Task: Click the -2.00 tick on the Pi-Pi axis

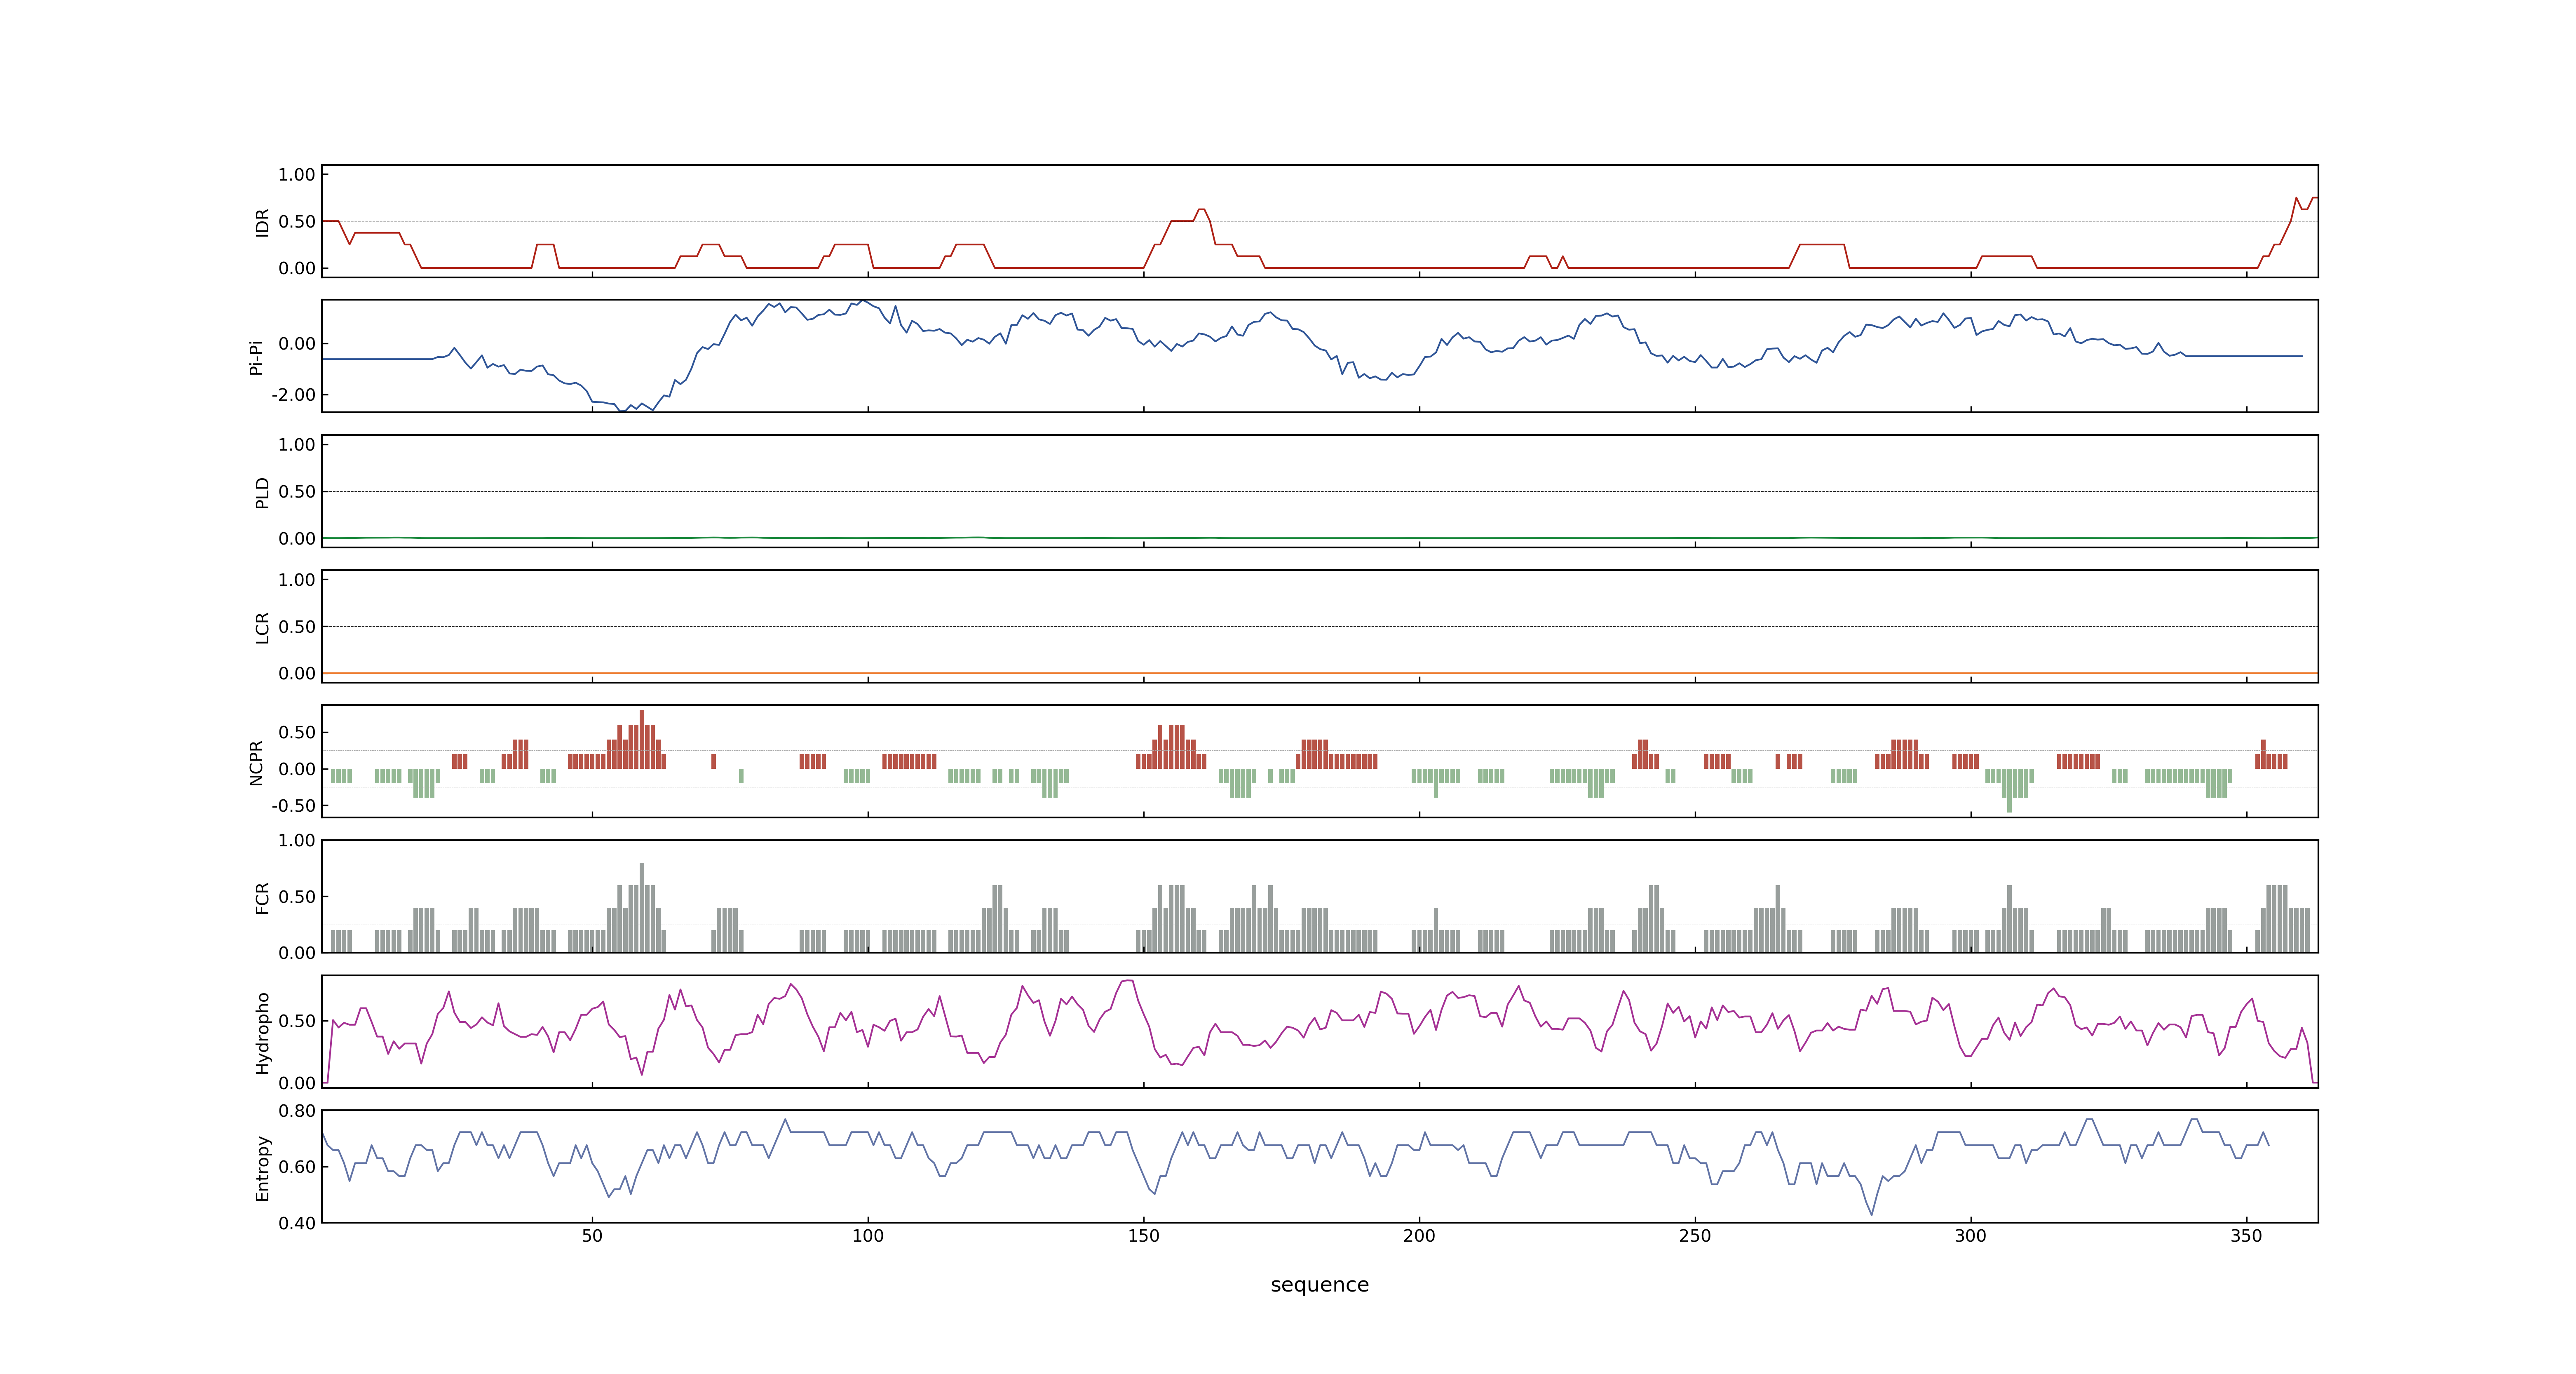Action: 293,395
